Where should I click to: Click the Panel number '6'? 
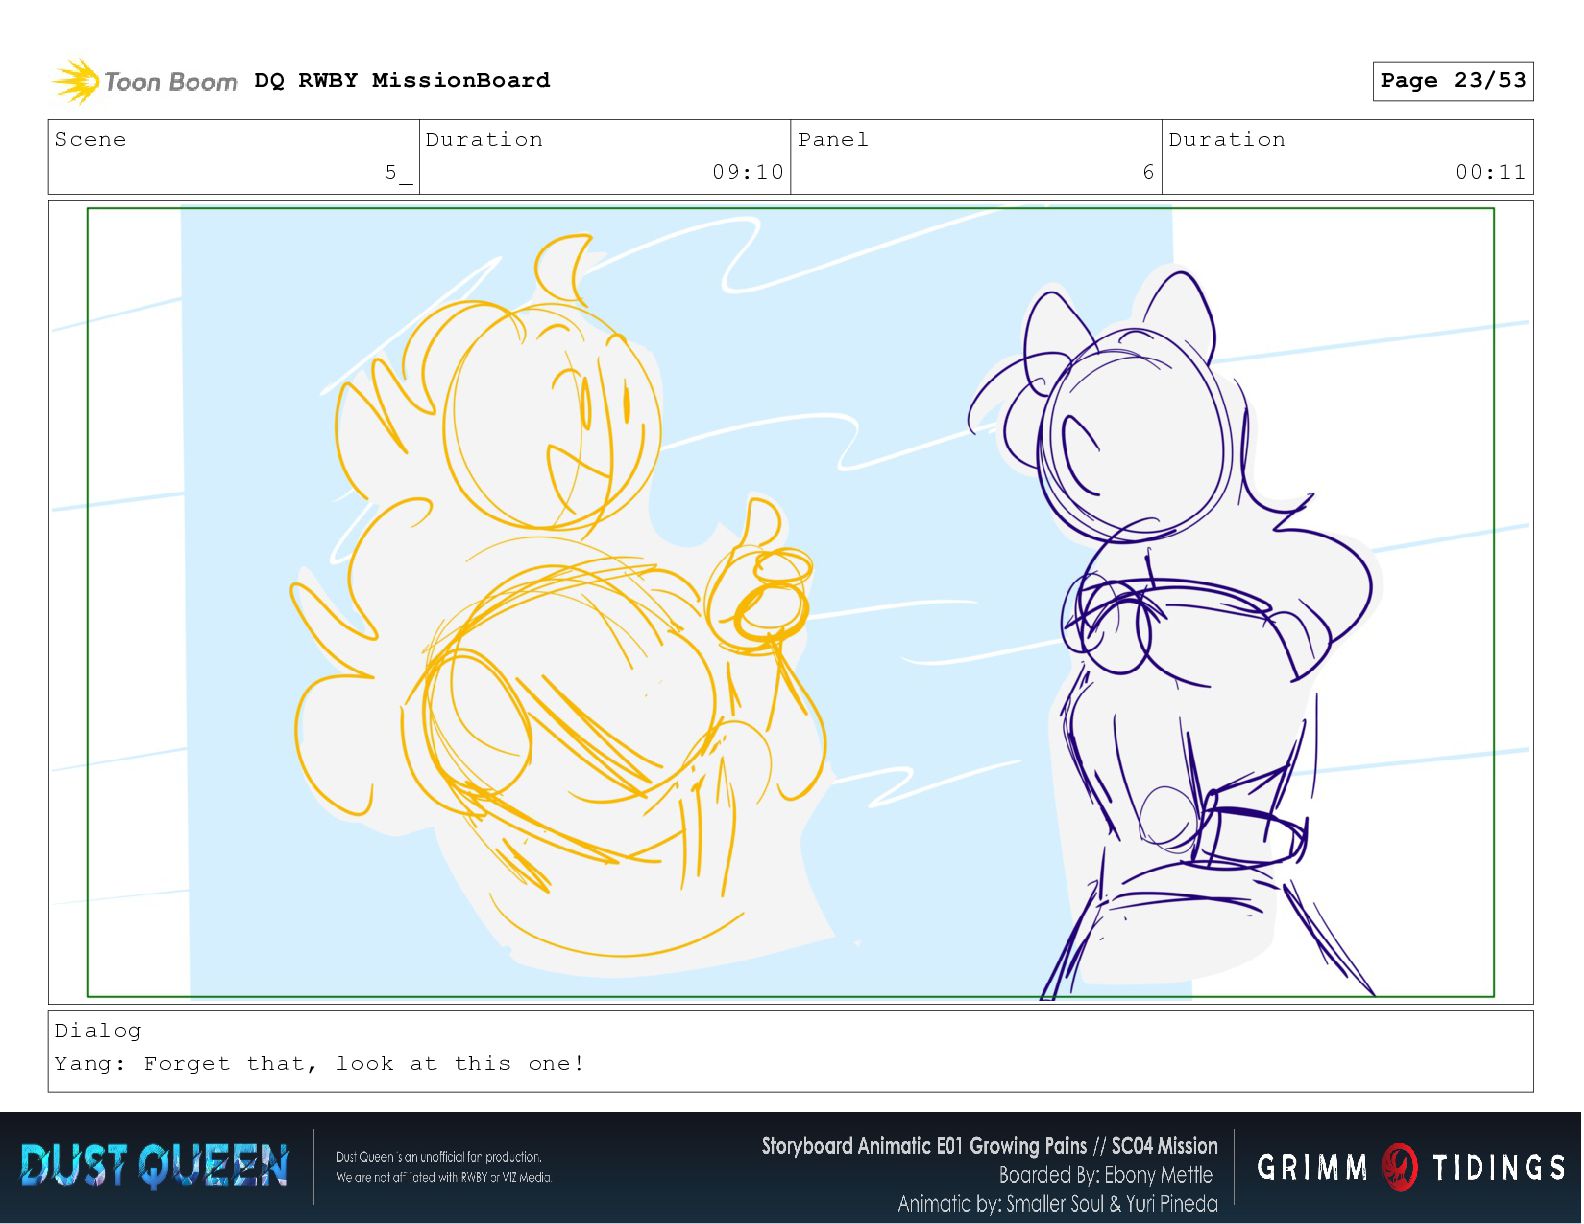tap(1148, 172)
